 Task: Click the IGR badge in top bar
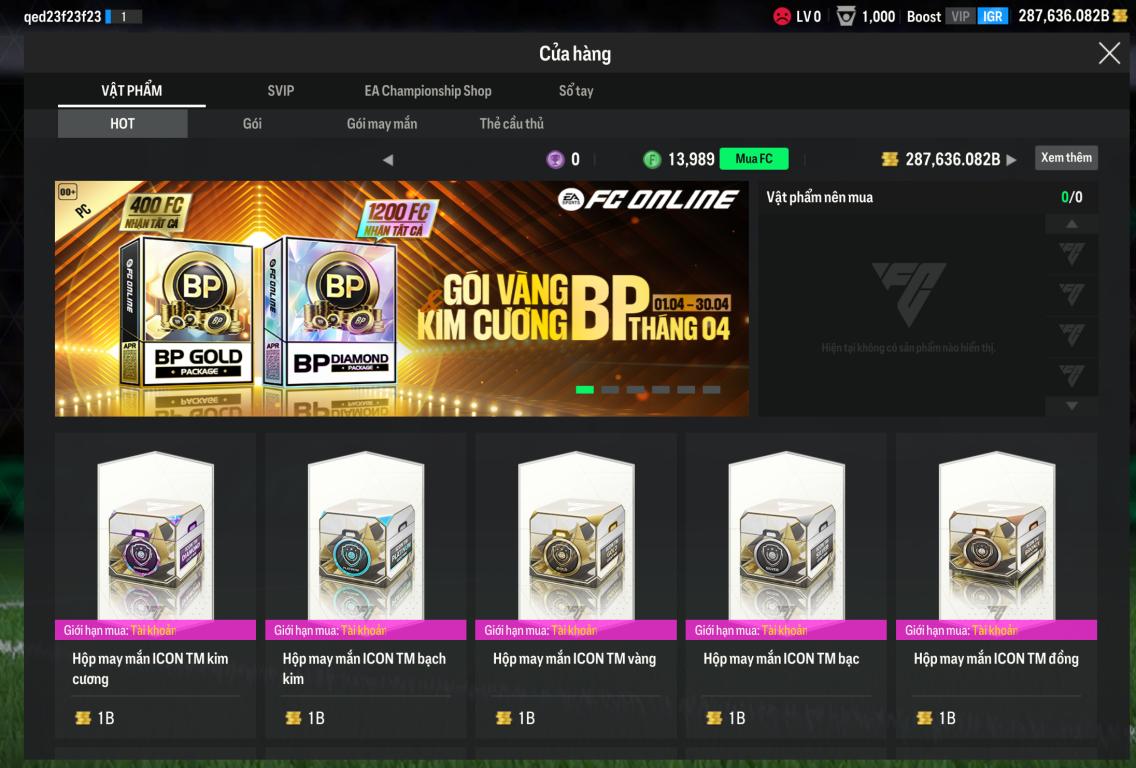993,16
